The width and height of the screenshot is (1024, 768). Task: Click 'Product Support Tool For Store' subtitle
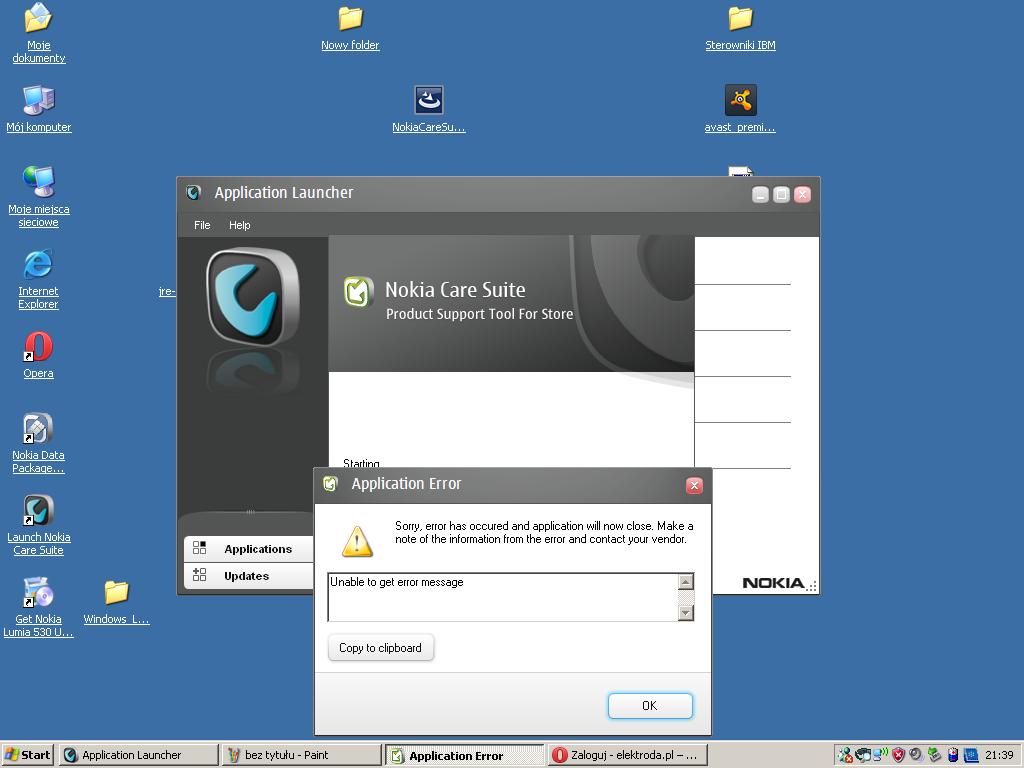(x=479, y=314)
